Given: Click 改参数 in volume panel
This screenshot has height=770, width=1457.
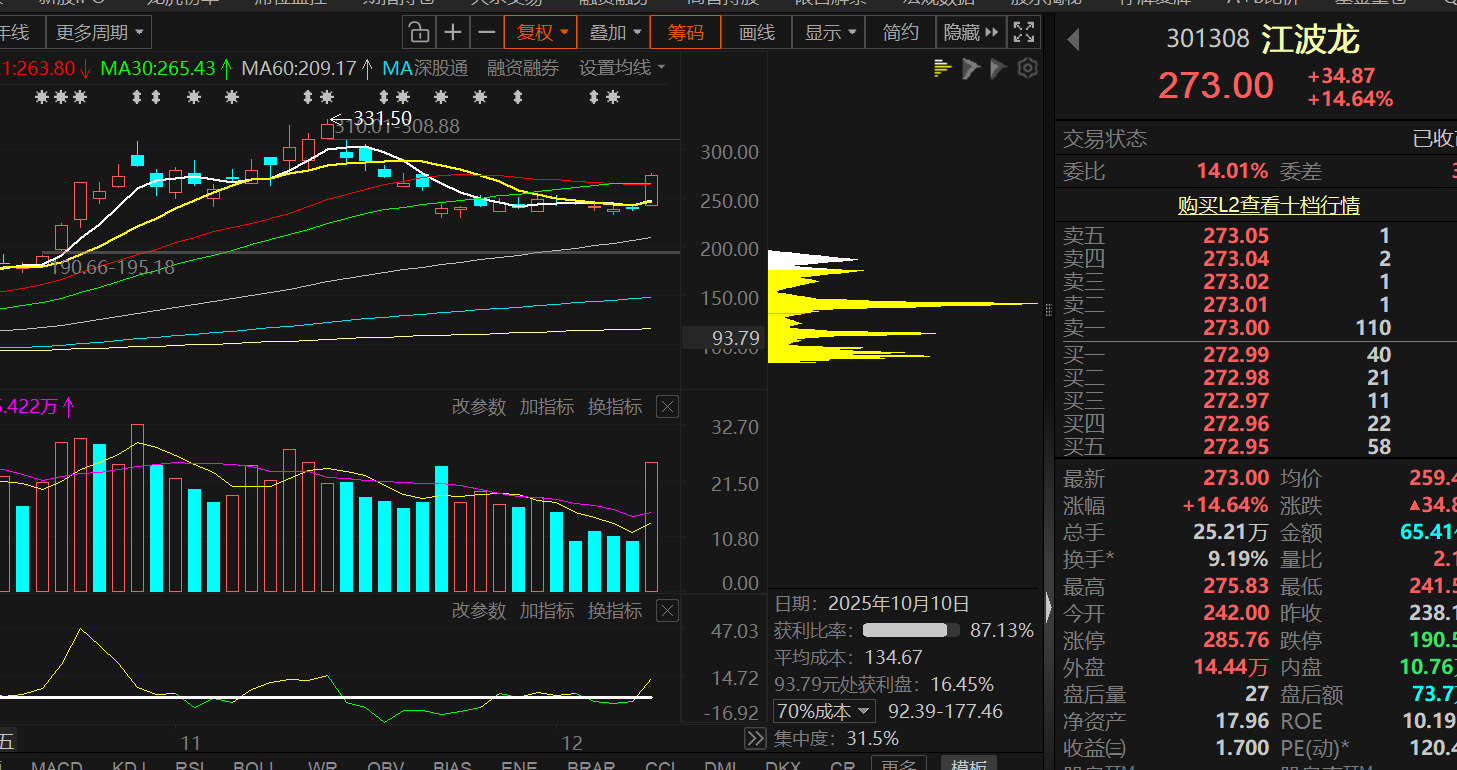Looking at the screenshot, I should (x=479, y=406).
